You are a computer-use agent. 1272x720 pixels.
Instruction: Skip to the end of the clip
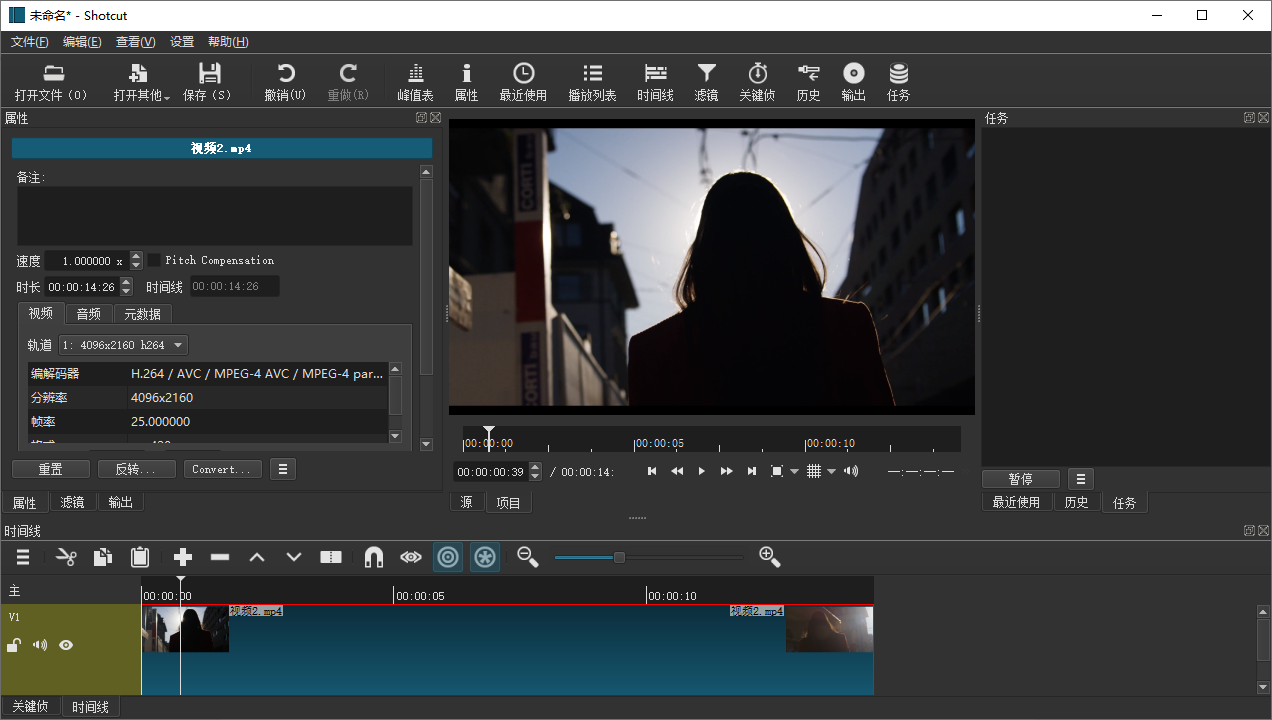752,471
